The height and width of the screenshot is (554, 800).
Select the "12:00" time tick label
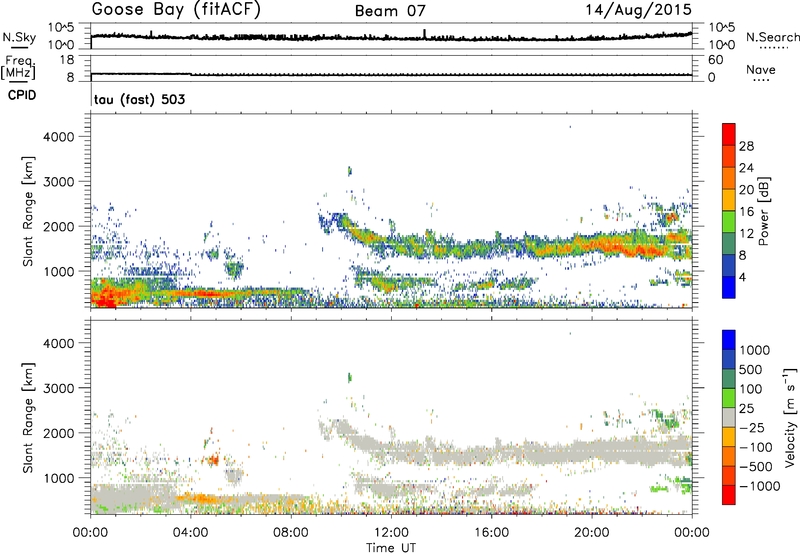[x=391, y=533]
